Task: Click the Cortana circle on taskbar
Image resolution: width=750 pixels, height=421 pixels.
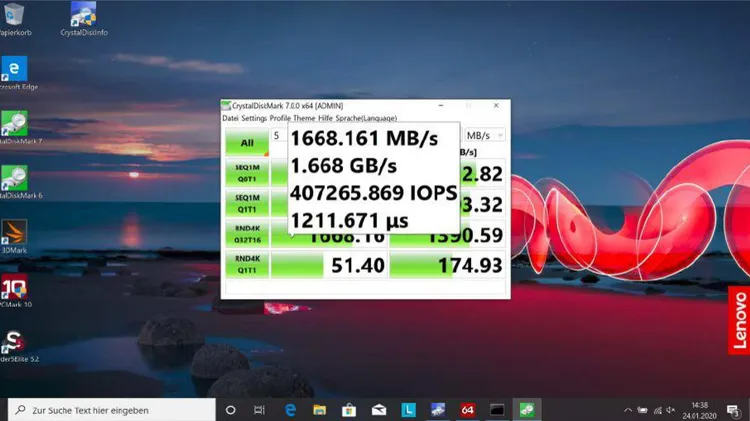Action: click(x=231, y=410)
